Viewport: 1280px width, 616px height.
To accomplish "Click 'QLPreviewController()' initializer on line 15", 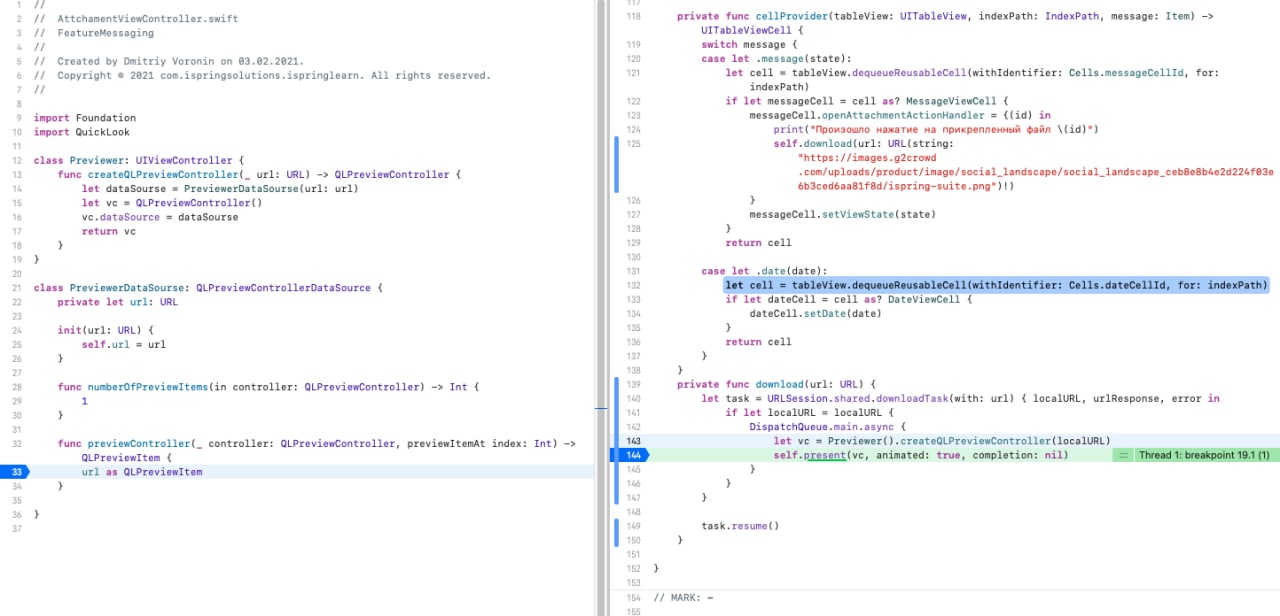I will coord(198,203).
